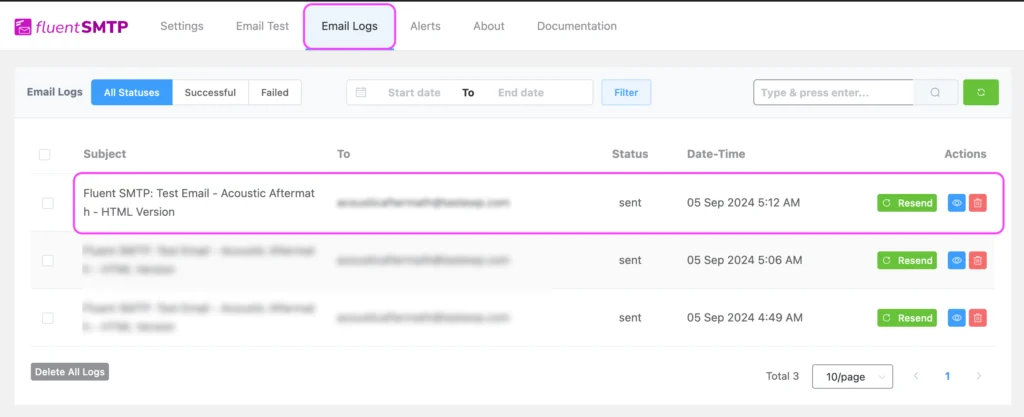
Task: Click 'sent' status in 5:06 AM row
Action: pyautogui.click(x=630, y=260)
